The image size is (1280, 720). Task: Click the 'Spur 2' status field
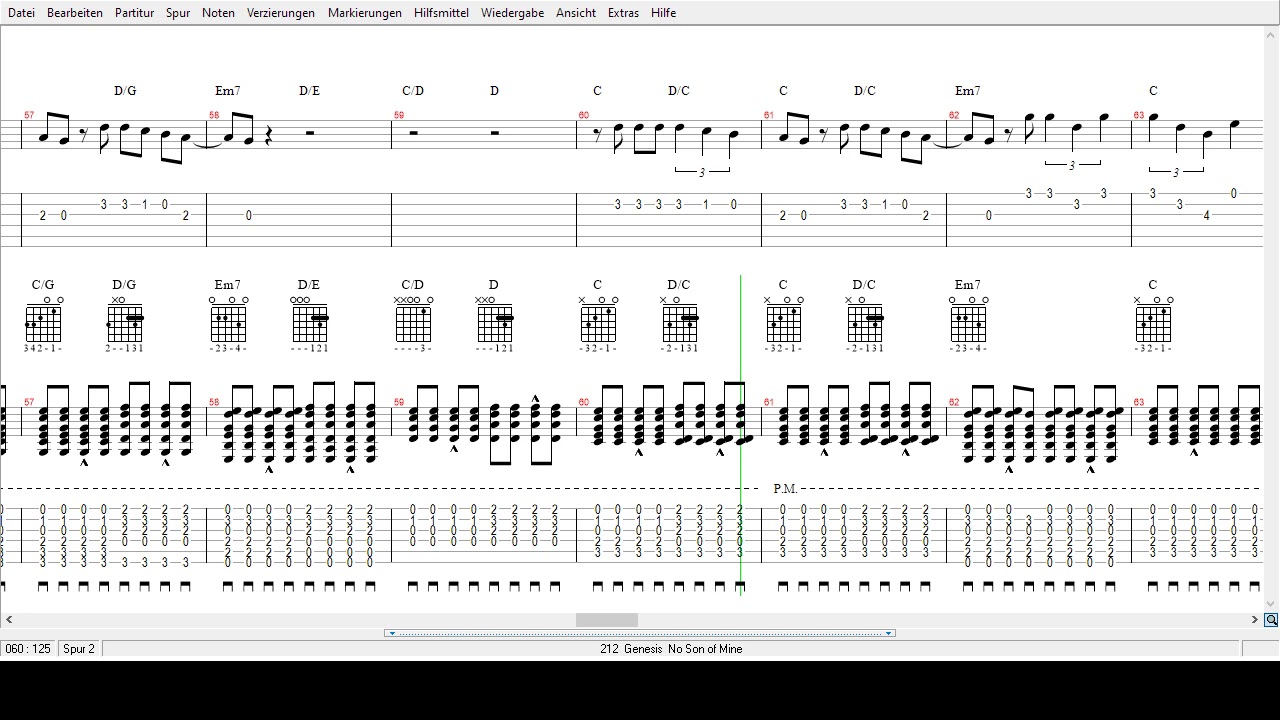pos(79,649)
